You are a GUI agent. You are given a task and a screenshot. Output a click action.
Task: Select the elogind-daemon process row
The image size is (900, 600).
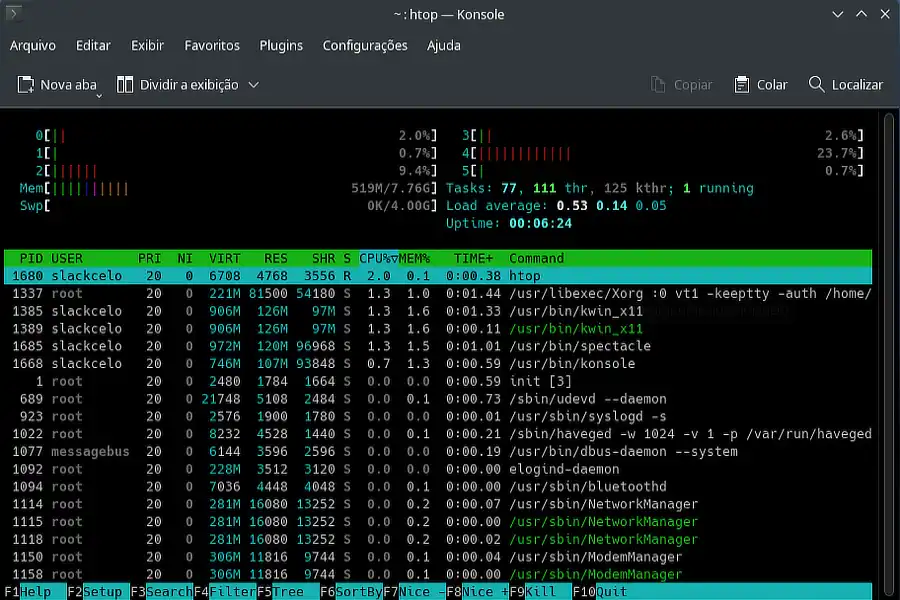click(x=438, y=469)
